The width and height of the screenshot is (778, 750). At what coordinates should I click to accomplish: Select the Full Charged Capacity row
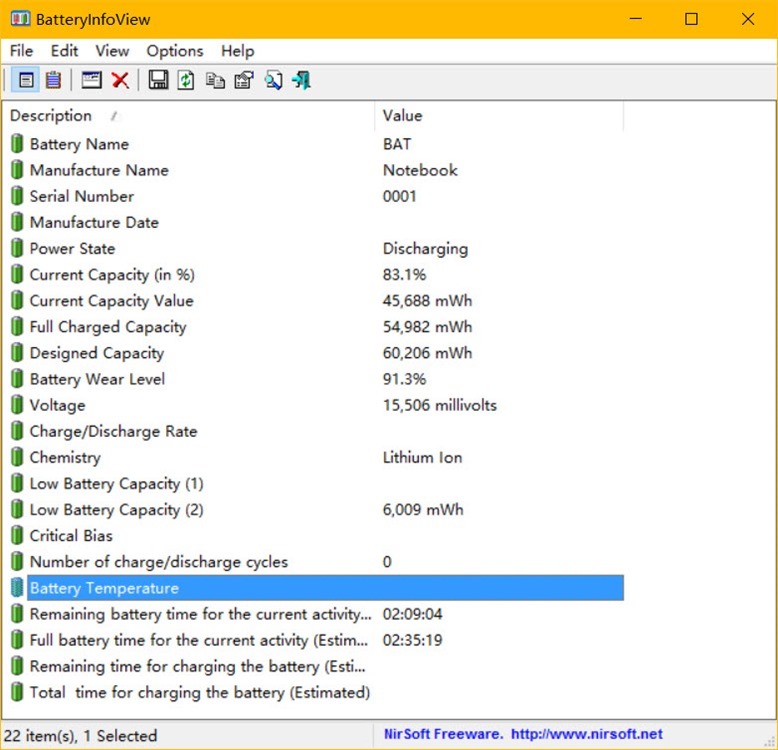[x=108, y=327]
